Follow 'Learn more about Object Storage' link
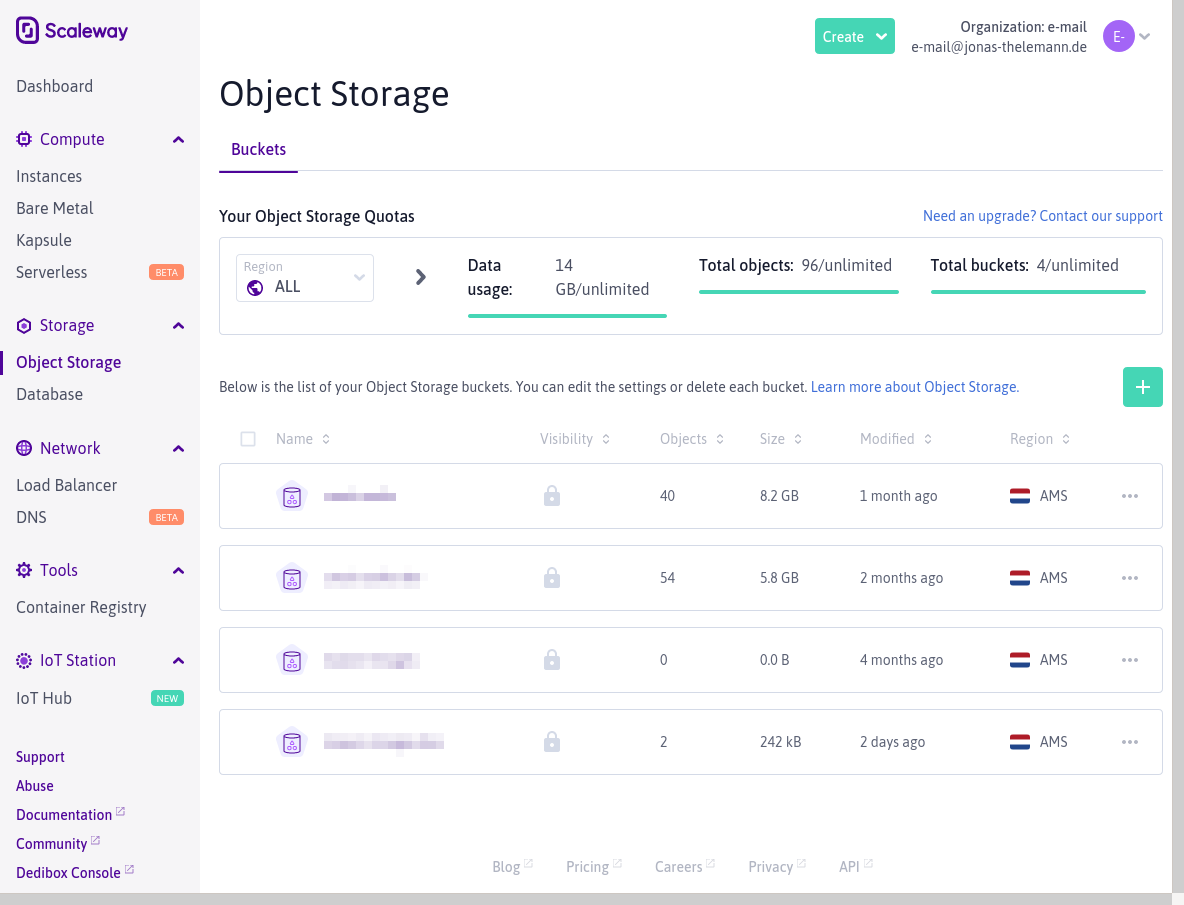Viewport: 1184px width, 905px height. 914,387
